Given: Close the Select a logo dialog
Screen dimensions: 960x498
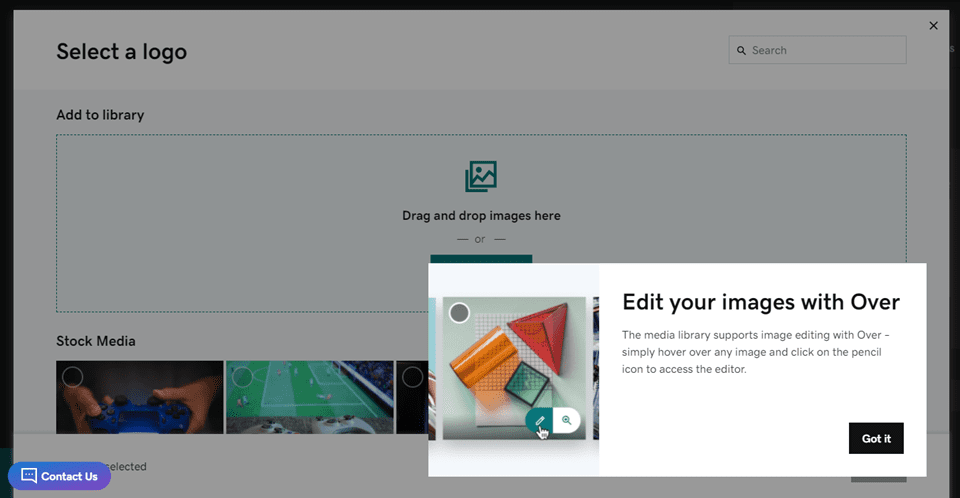Looking at the screenshot, I should [933, 26].
